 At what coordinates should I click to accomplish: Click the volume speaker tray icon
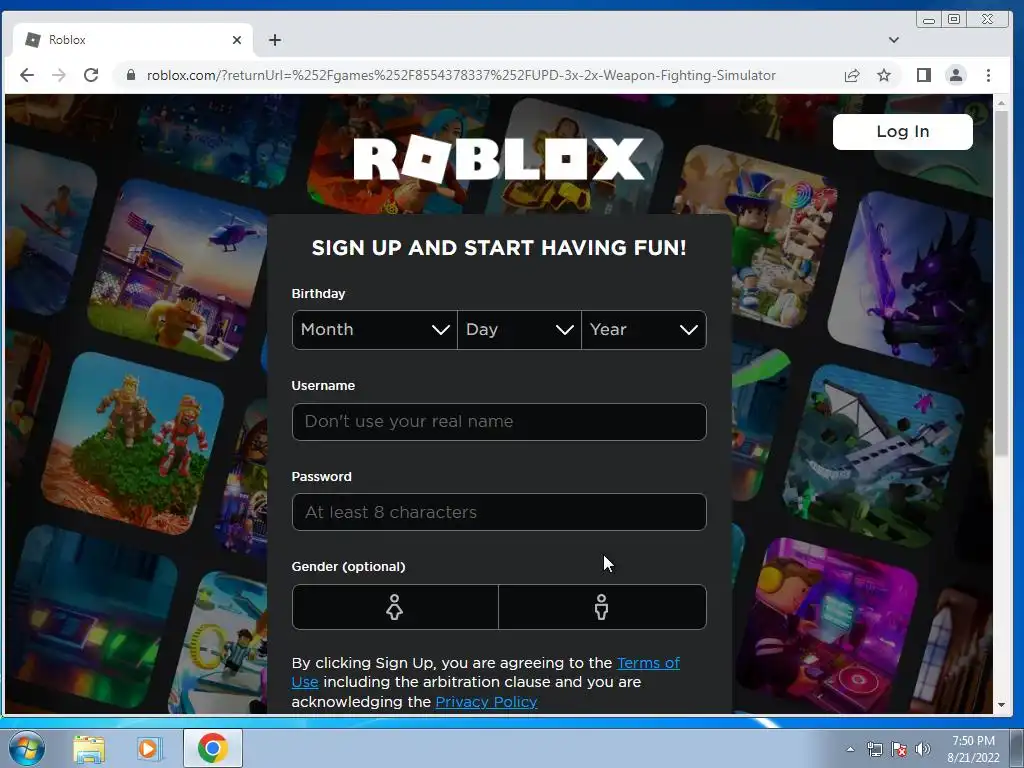coord(923,749)
